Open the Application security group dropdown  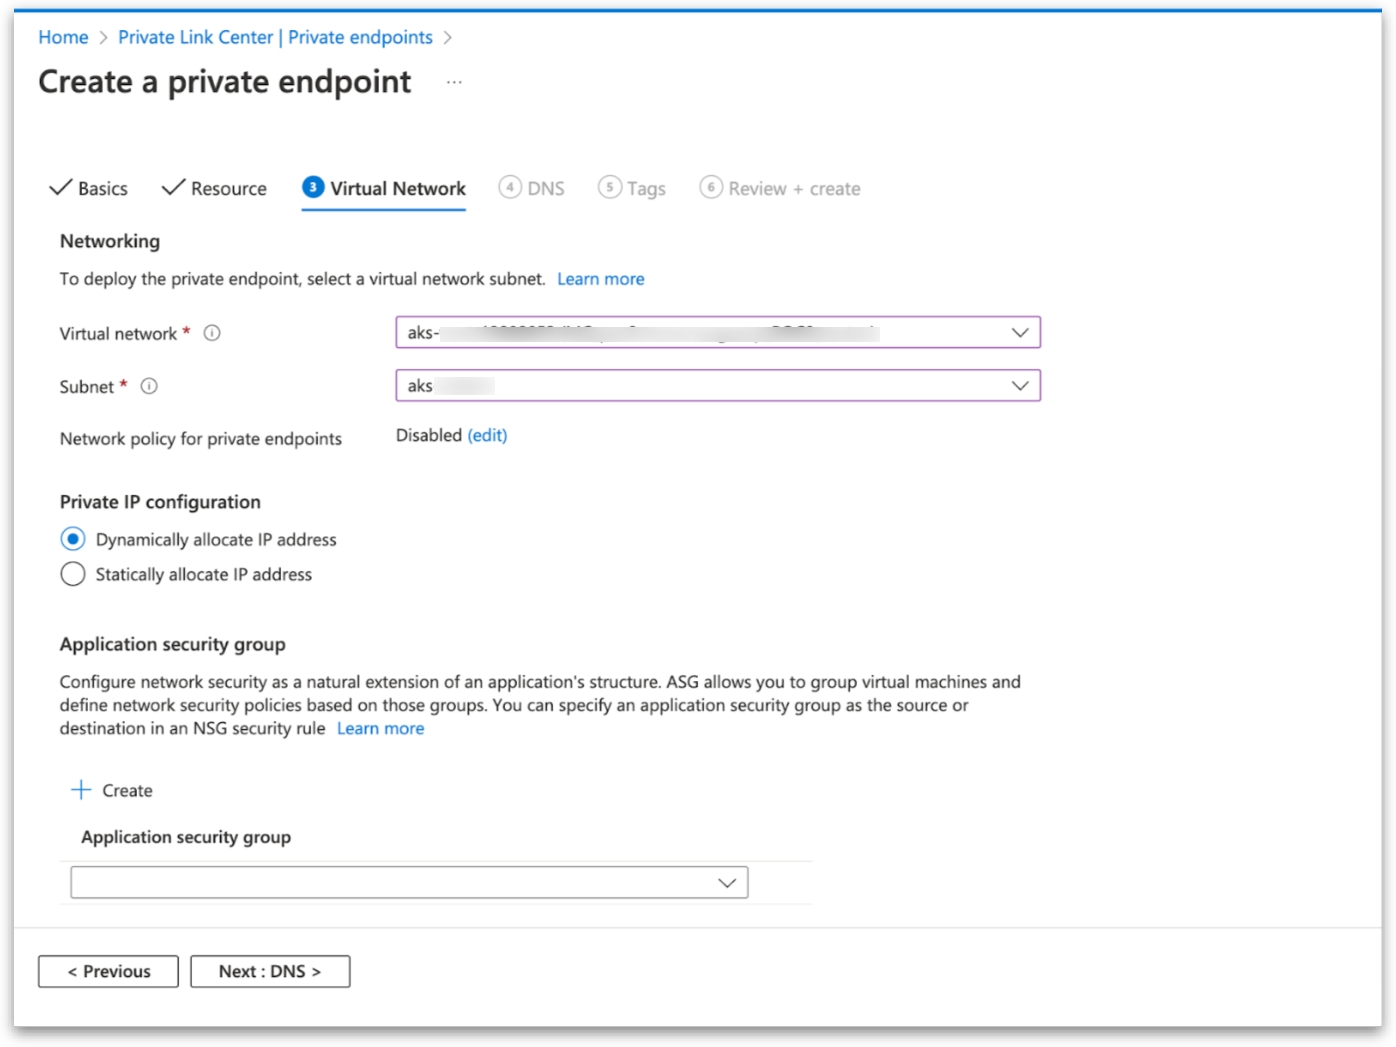726,883
